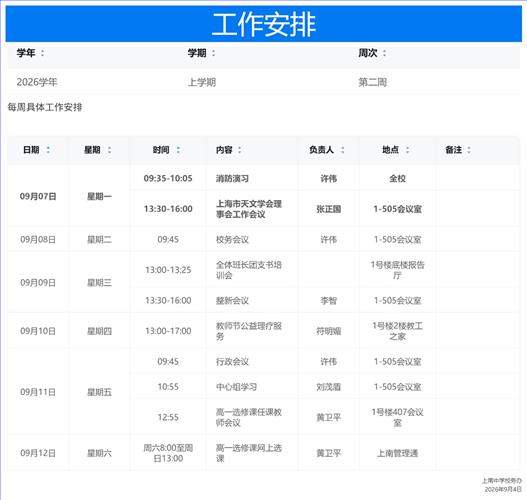The height and width of the screenshot is (500, 527).
Task: Open the 内容 column options icon
Action: [240, 150]
